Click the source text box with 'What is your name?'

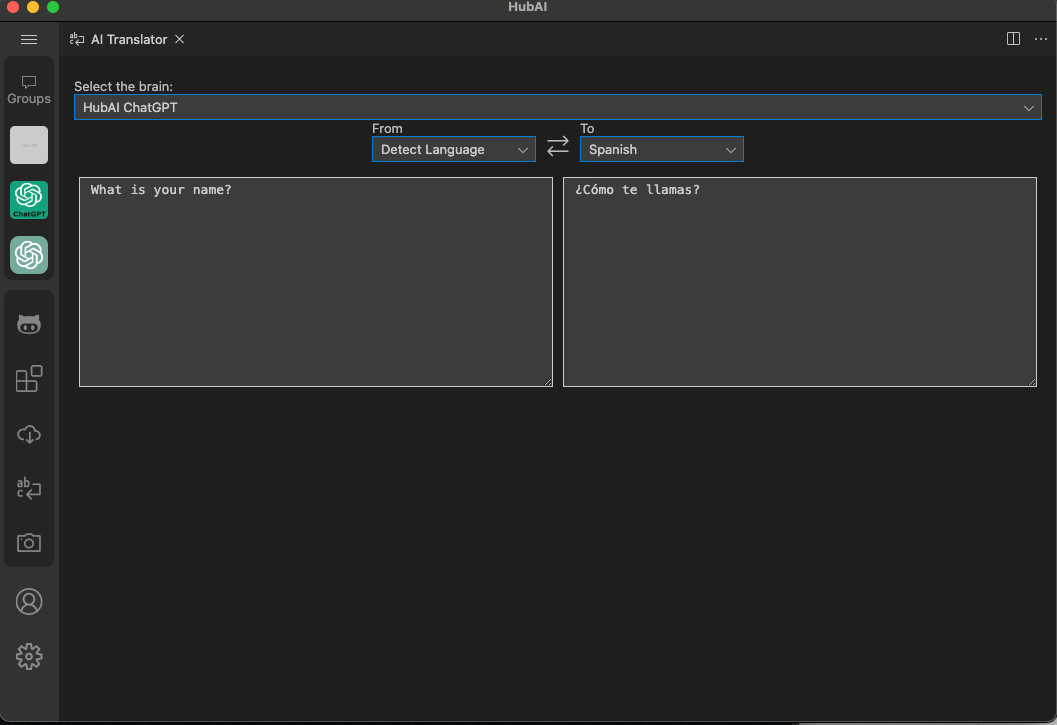[x=315, y=282]
